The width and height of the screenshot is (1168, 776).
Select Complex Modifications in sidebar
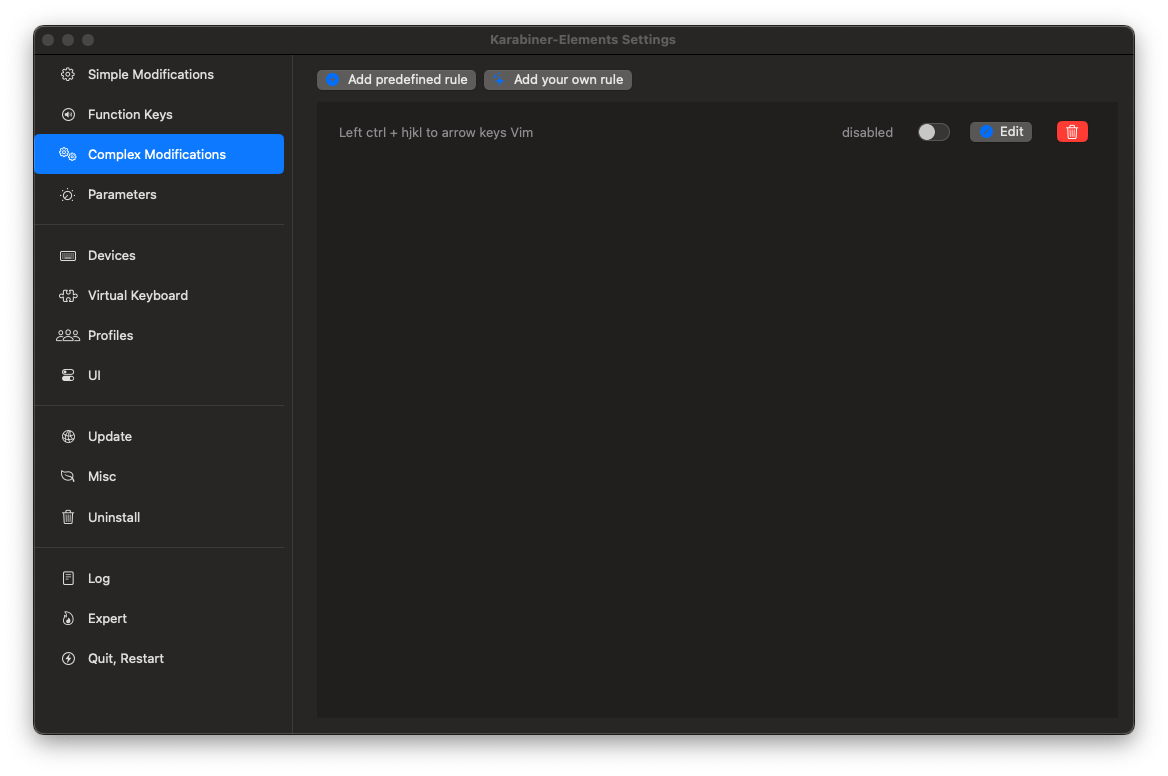pos(159,154)
